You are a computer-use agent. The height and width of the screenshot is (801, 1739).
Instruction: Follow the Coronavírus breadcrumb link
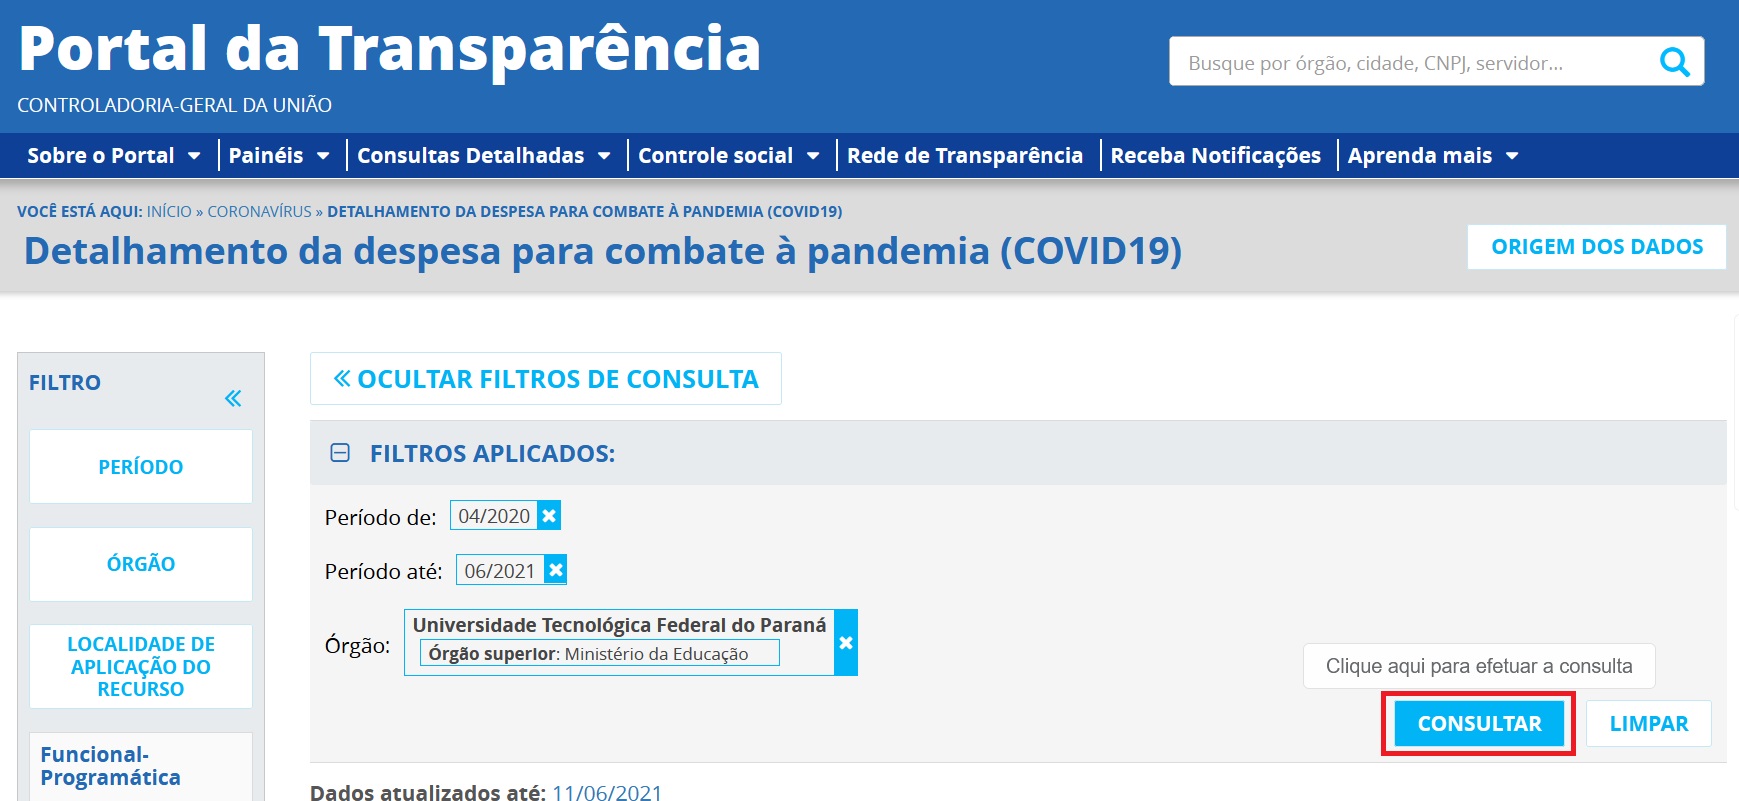tap(259, 212)
